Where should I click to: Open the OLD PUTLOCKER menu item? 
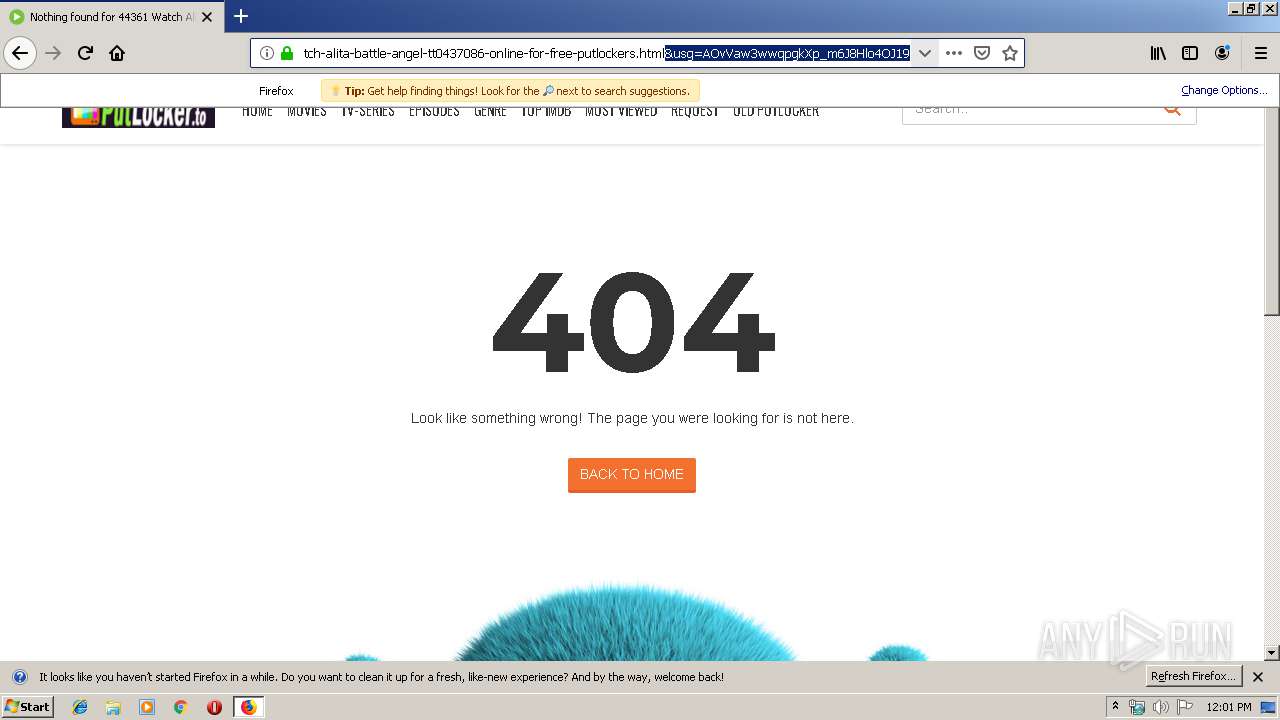776,111
